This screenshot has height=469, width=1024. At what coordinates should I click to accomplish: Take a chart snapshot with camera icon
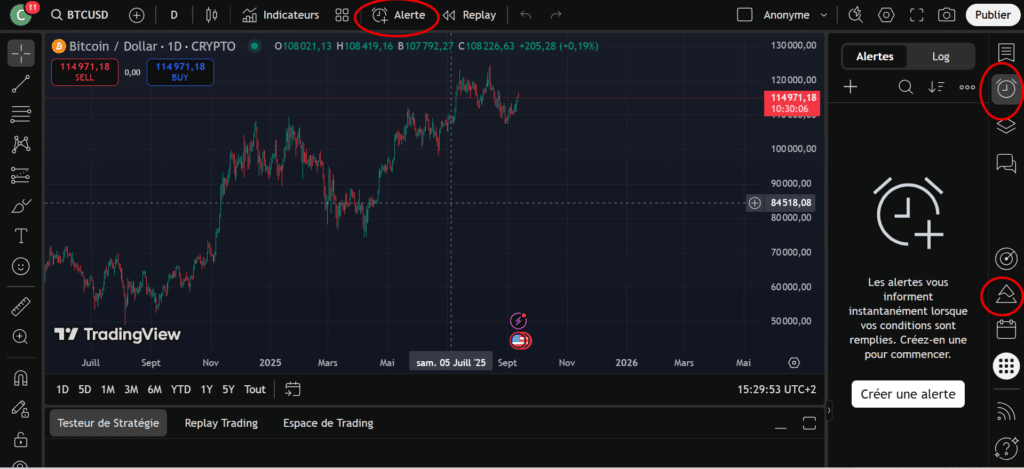pyautogui.click(x=946, y=15)
